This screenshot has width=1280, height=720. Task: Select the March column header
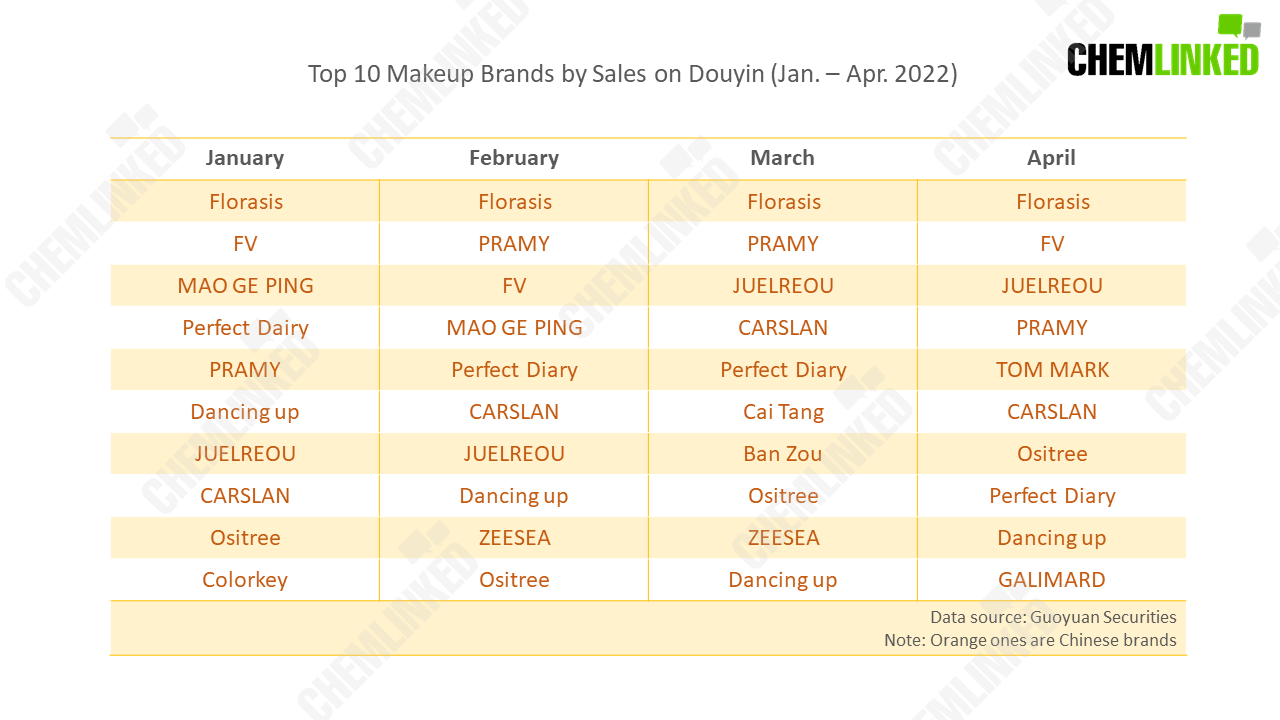pyautogui.click(x=783, y=158)
